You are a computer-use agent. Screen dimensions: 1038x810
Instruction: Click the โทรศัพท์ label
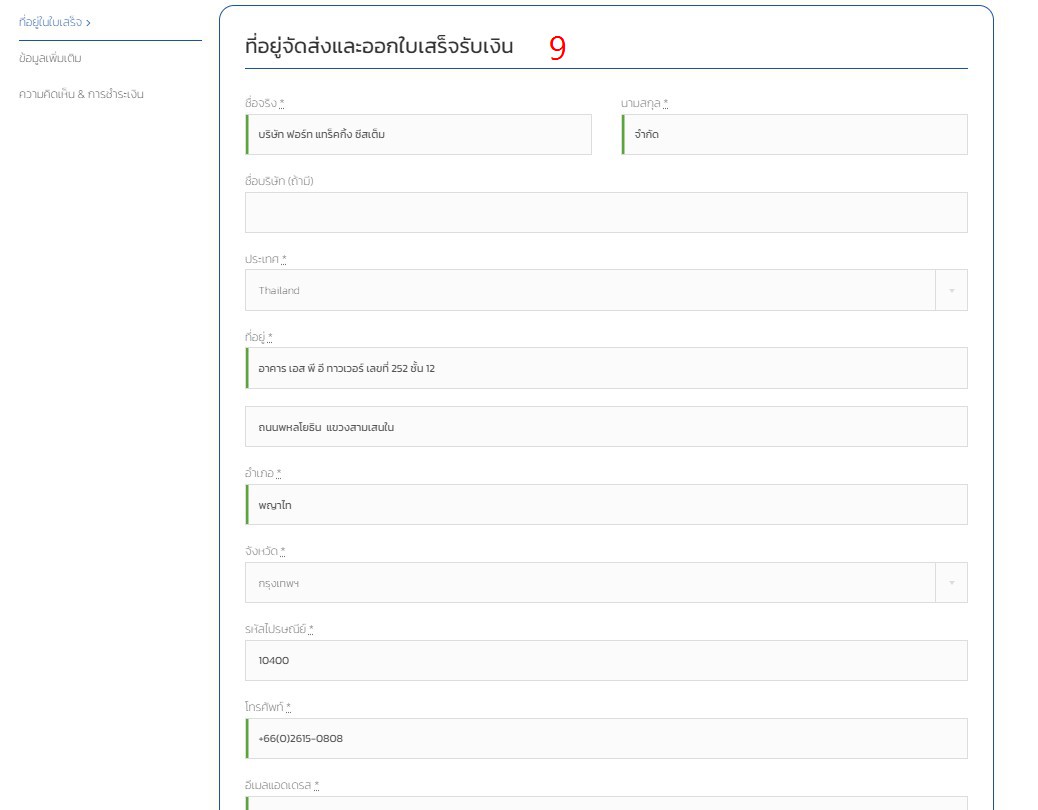(x=267, y=707)
